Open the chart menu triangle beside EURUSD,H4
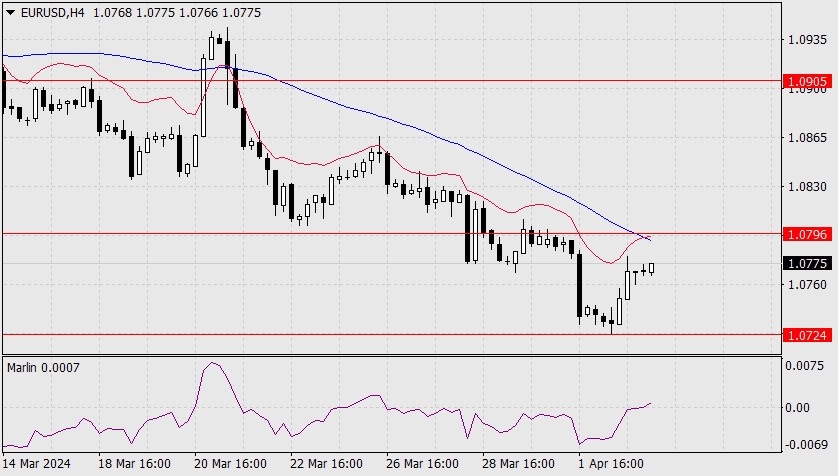Image resolution: width=838 pixels, height=476 pixels. coord(10,13)
